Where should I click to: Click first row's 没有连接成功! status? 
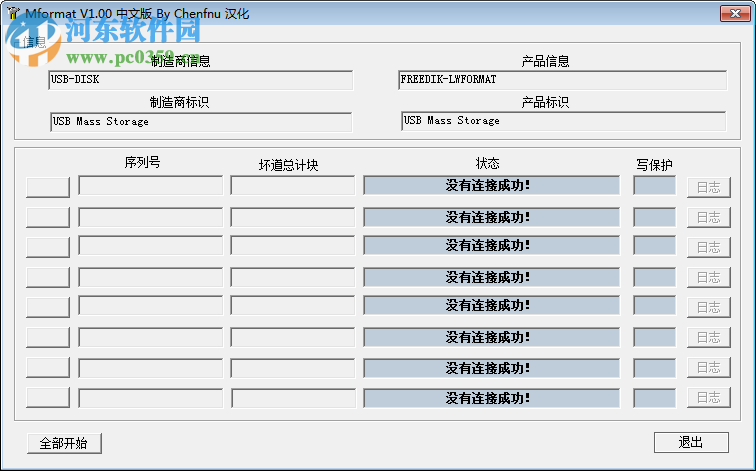[x=491, y=186]
